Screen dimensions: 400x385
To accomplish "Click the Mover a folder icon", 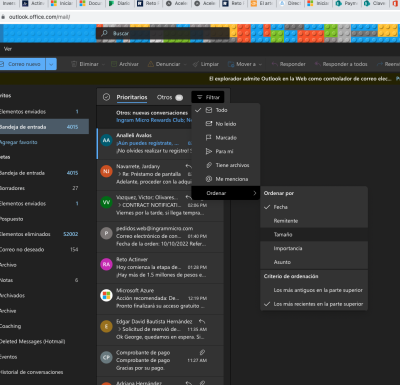I will pos(231,64).
